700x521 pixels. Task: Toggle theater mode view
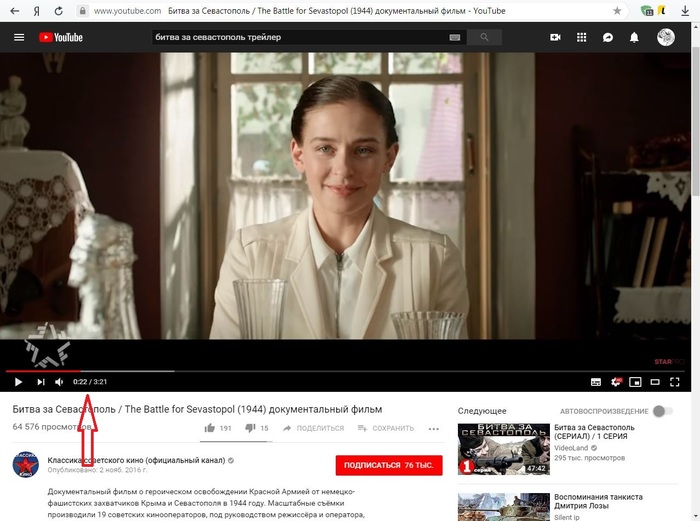[x=655, y=381]
